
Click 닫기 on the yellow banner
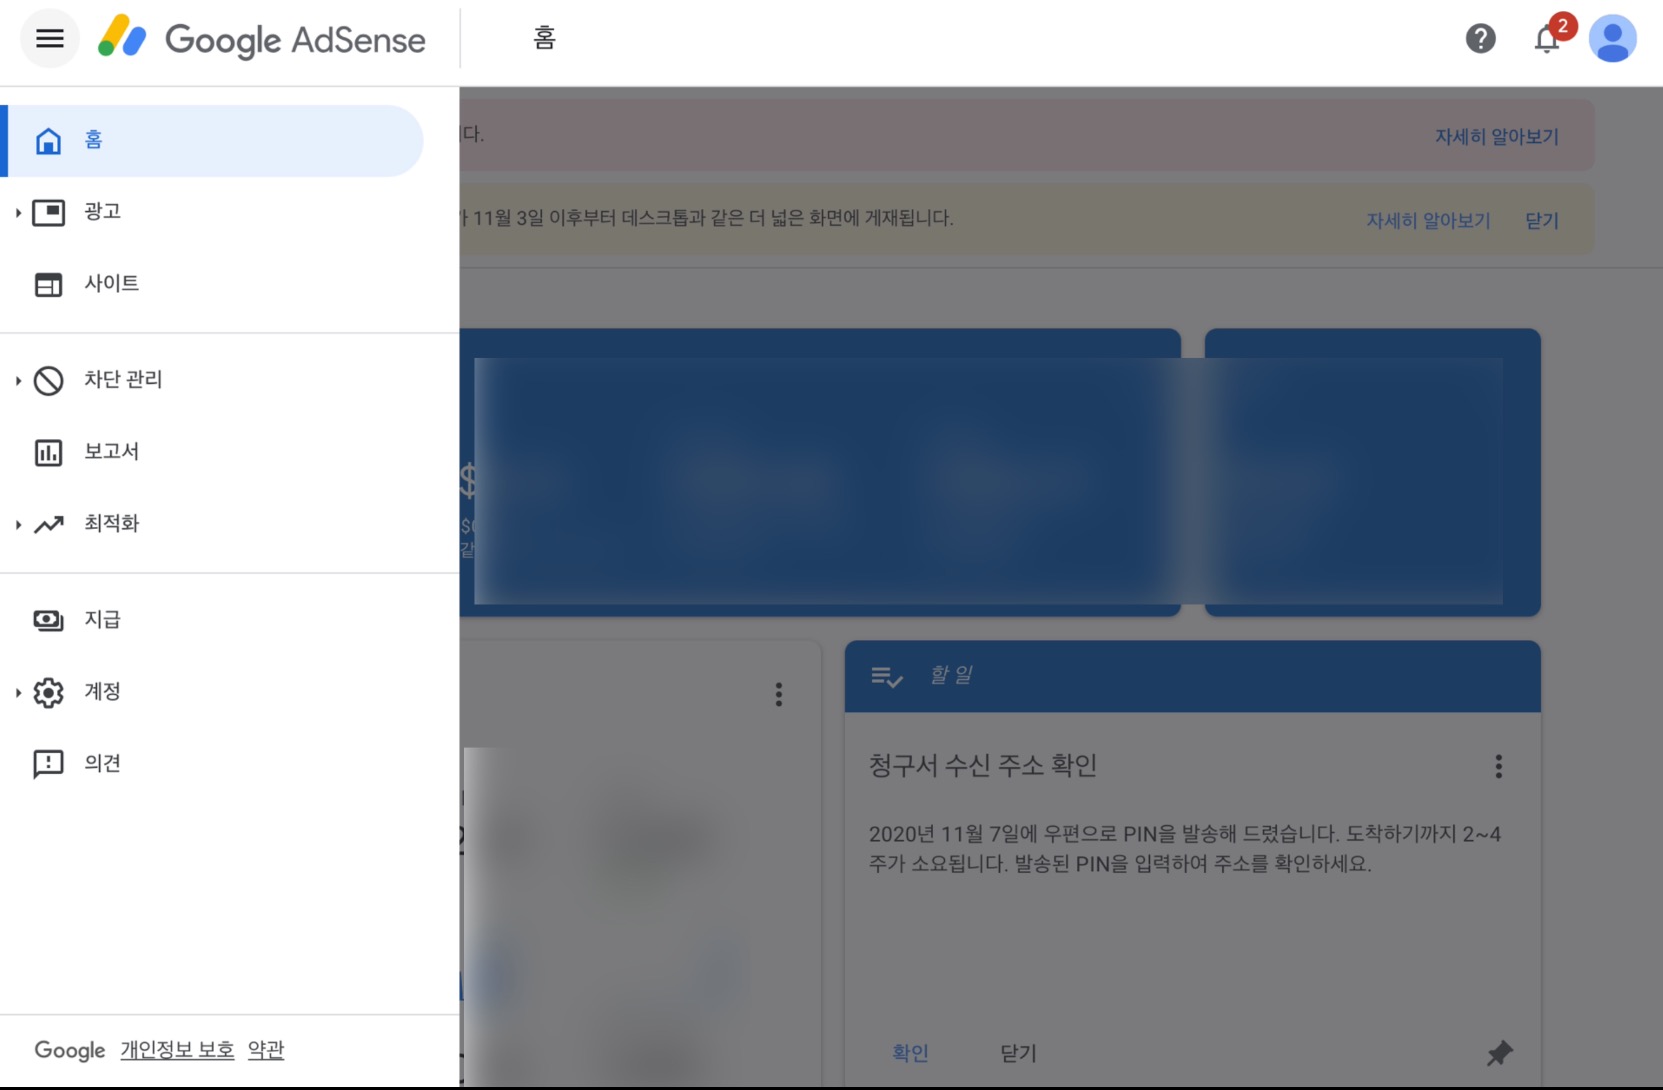pos(1542,221)
